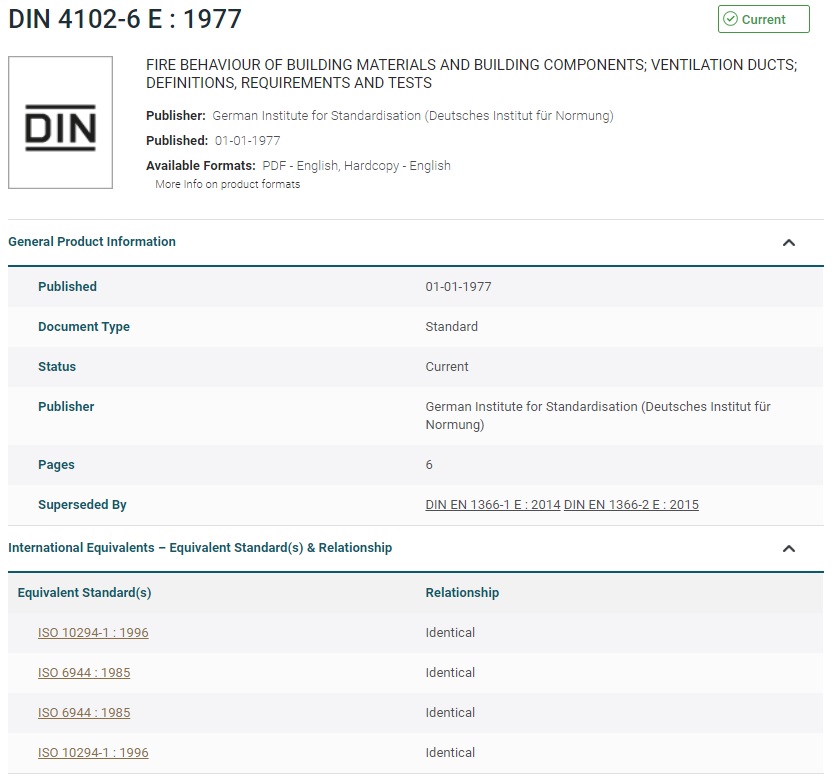
Task: Select PDF - English, Hardcopy - English text
Action: pos(356,166)
